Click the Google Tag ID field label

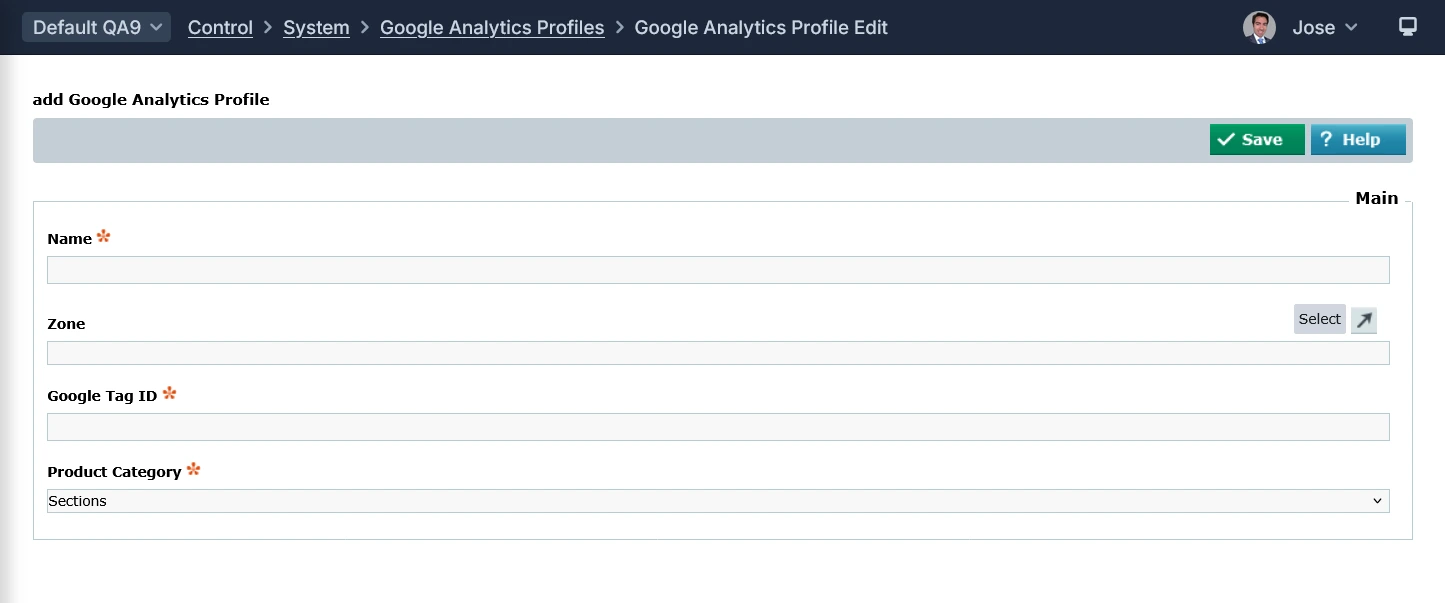coord(102,396)
